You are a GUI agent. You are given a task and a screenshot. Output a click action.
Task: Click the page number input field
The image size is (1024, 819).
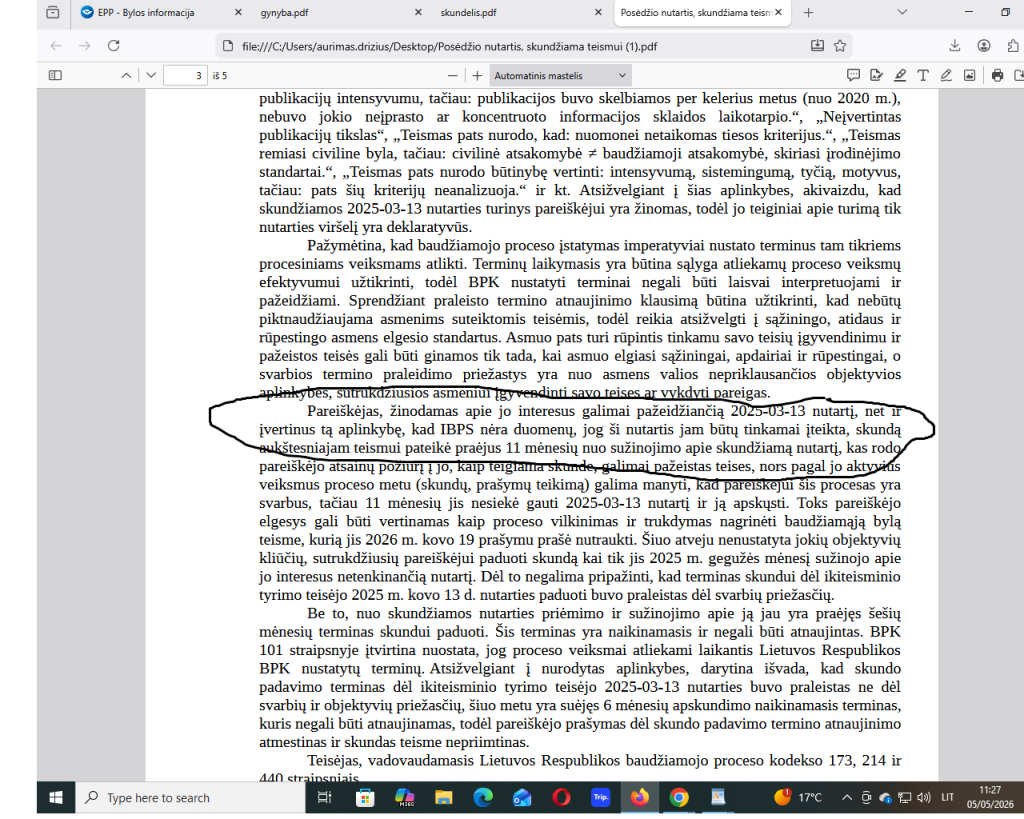pos(185,76)
